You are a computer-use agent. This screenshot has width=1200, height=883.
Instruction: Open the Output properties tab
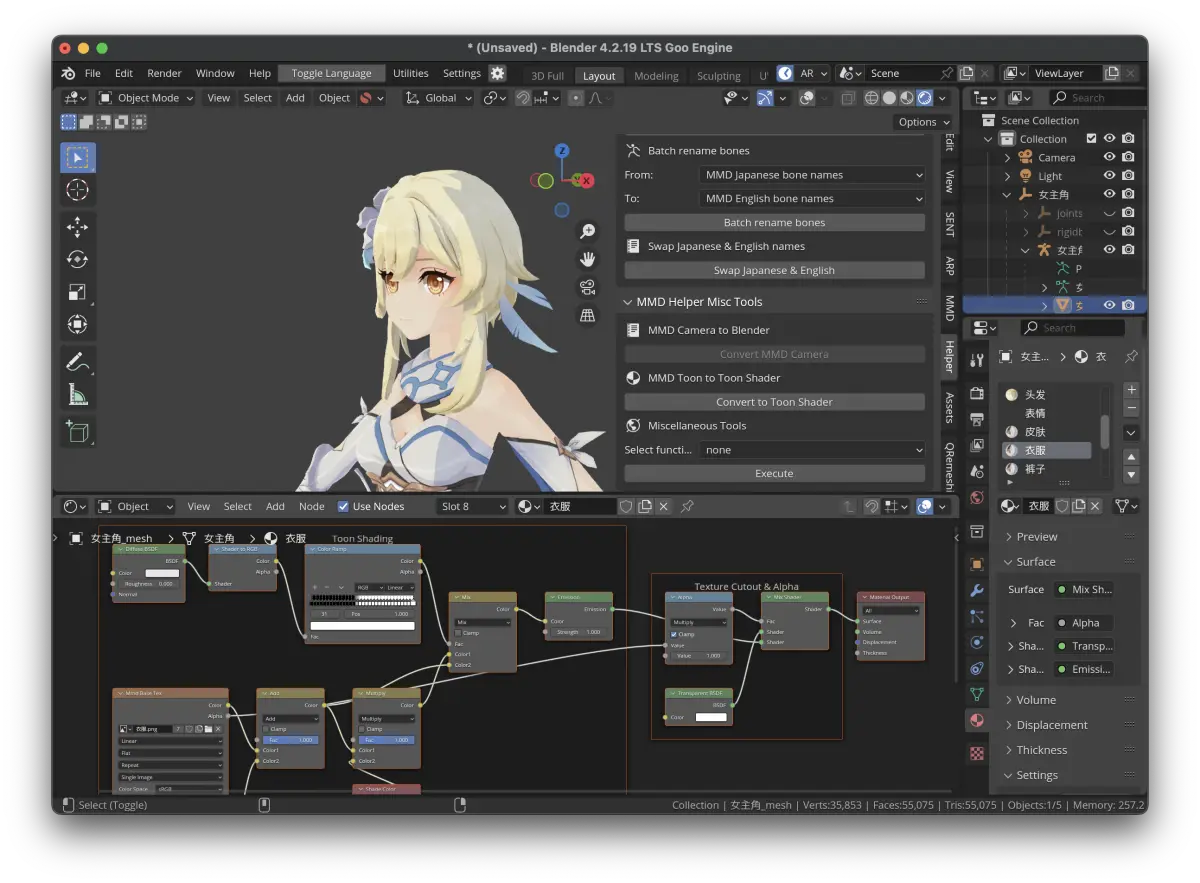[977, 419]
